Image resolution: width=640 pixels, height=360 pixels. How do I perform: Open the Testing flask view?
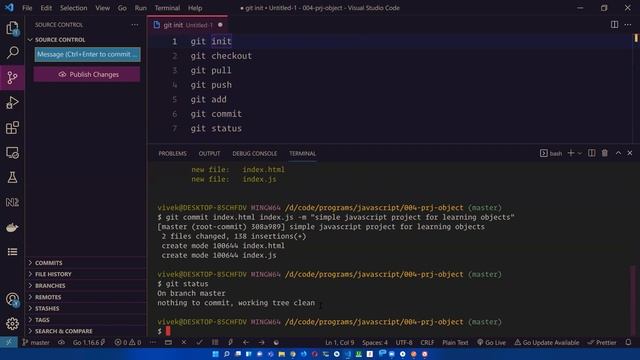(x=12, y=177)
